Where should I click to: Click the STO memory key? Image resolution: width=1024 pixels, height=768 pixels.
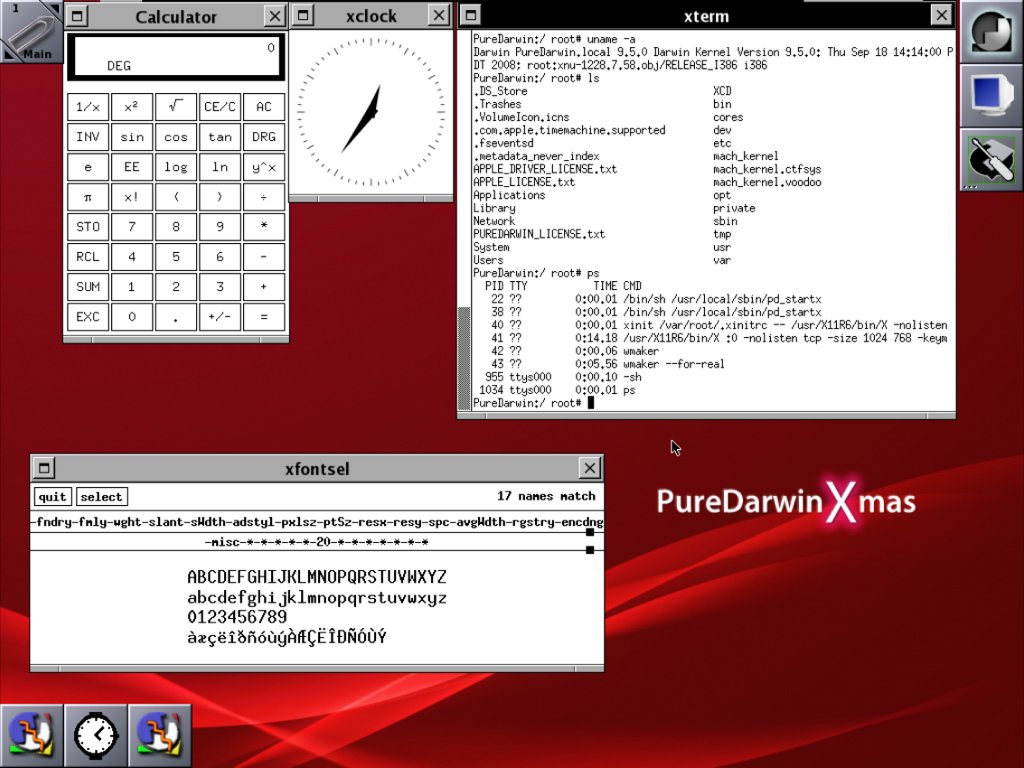tap(88, 227)
